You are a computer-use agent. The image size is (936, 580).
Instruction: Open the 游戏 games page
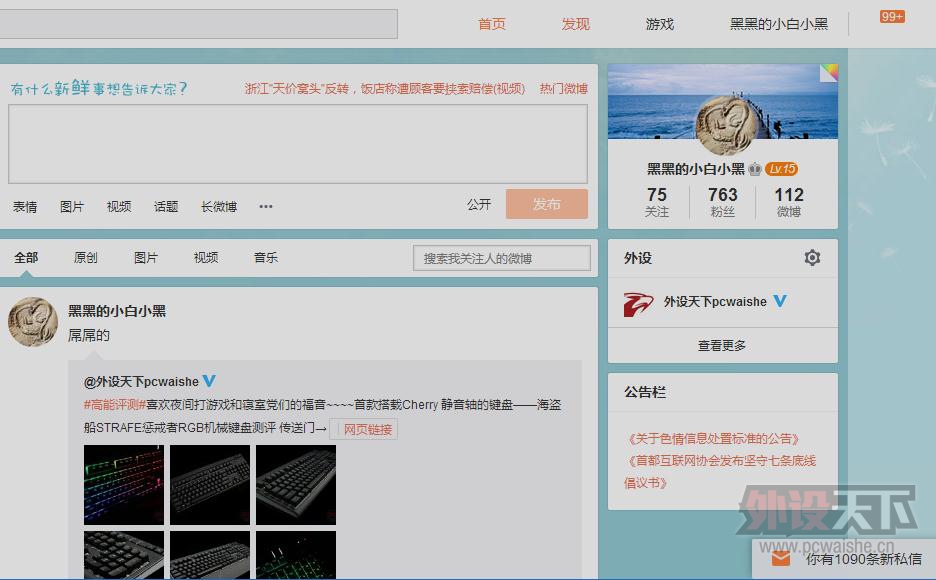pyautogui.click(x=660, y=24)
